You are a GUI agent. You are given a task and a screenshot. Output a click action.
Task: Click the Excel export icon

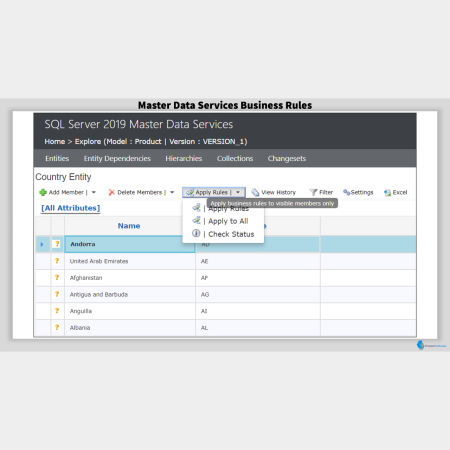pyautogui.click(x=387, y=193)
